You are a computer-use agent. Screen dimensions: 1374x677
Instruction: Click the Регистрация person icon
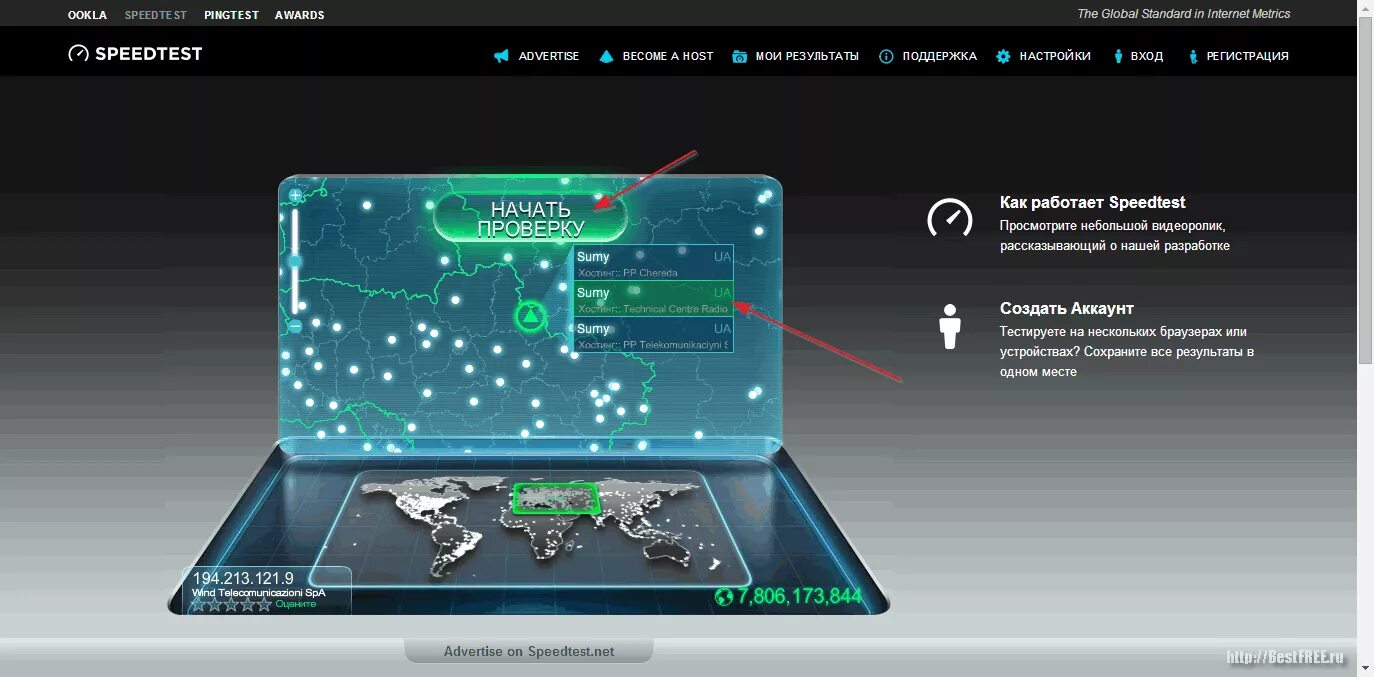pos(1193,56)
